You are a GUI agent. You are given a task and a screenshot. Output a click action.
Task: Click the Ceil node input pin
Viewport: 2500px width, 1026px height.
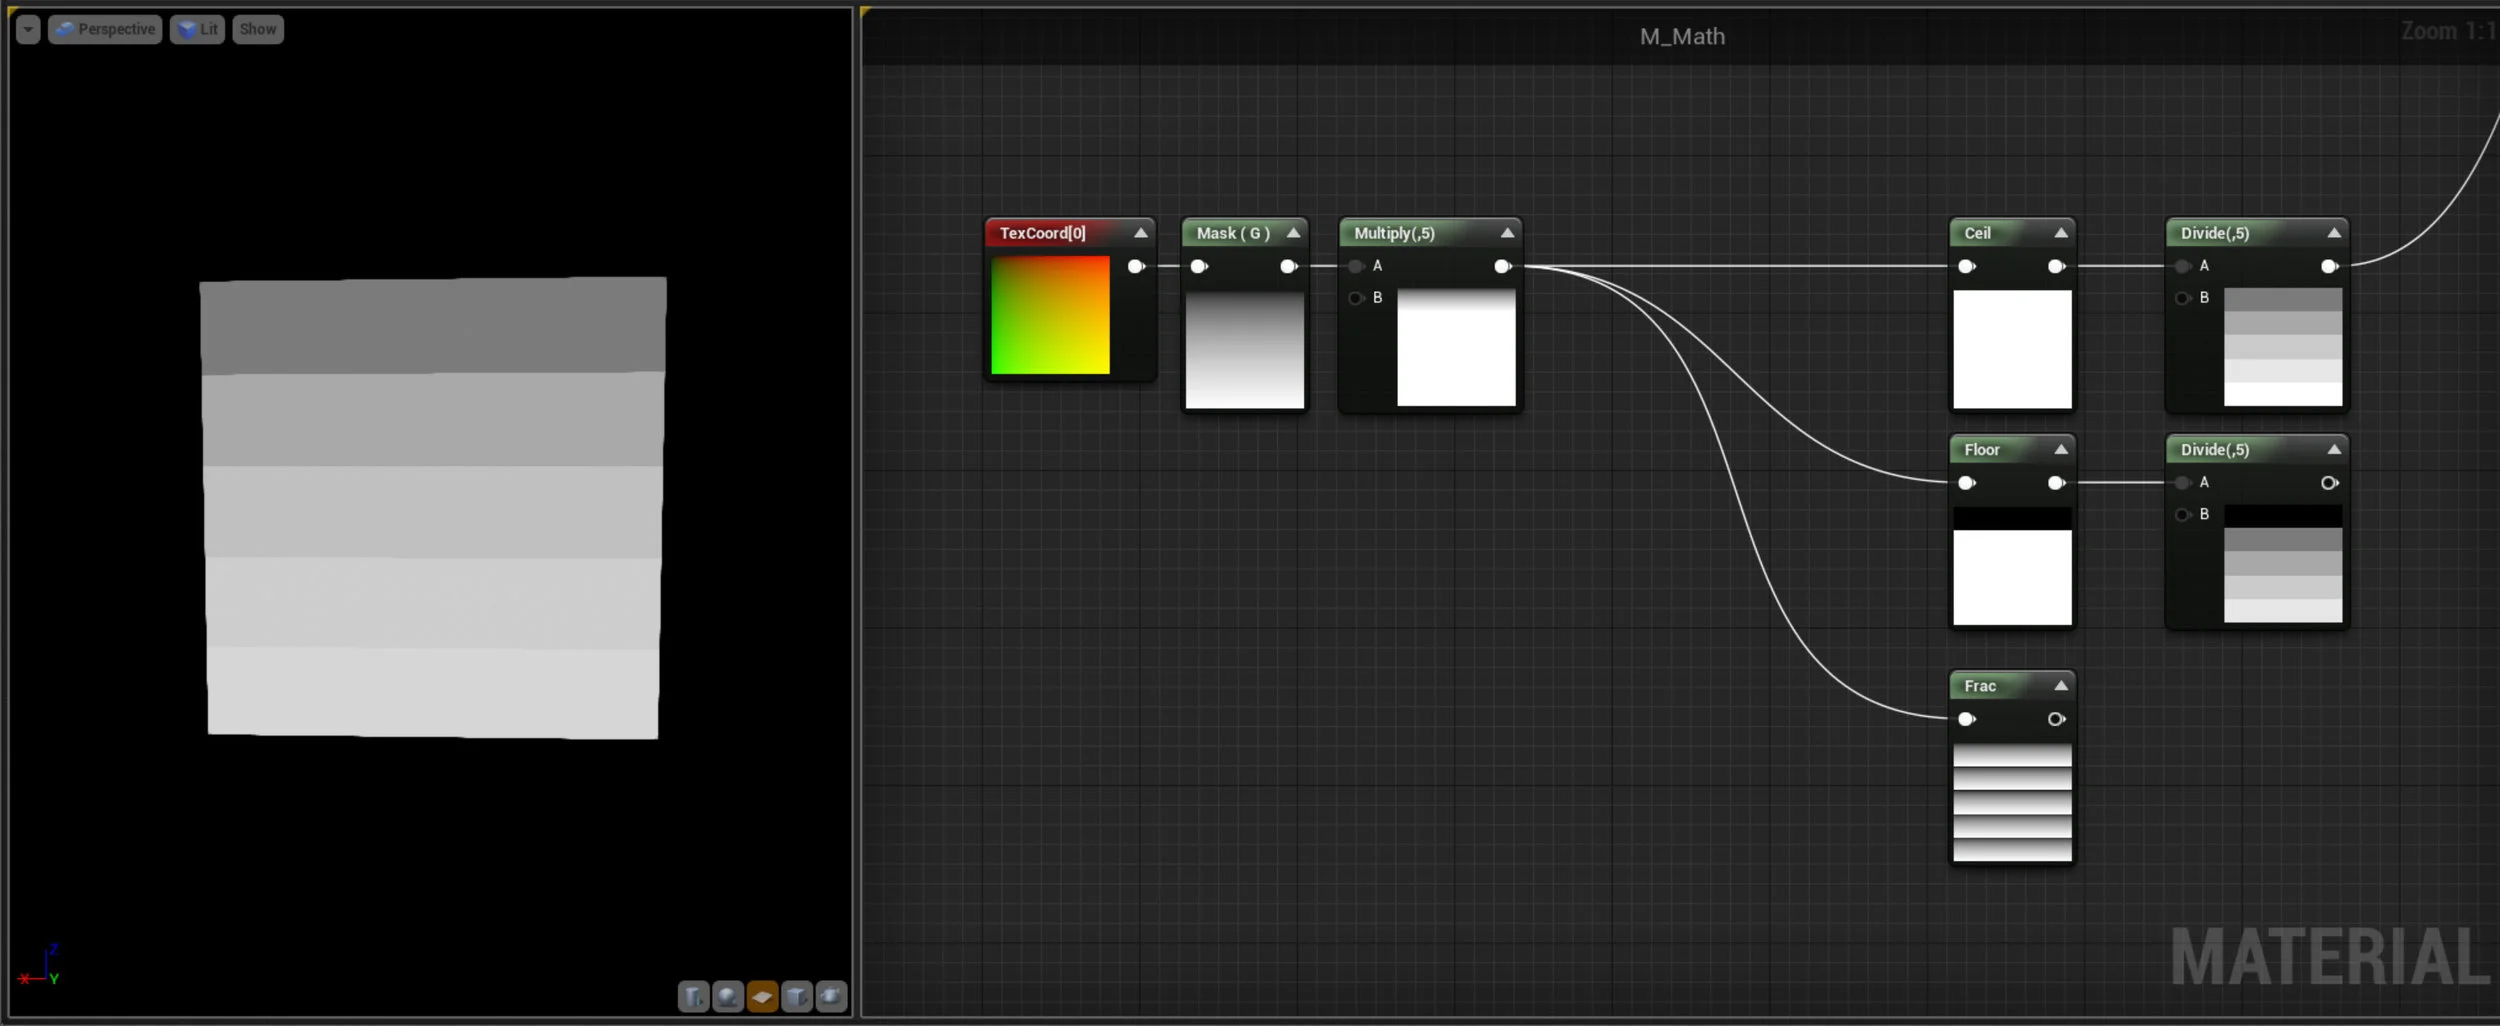pos(1966,266)
